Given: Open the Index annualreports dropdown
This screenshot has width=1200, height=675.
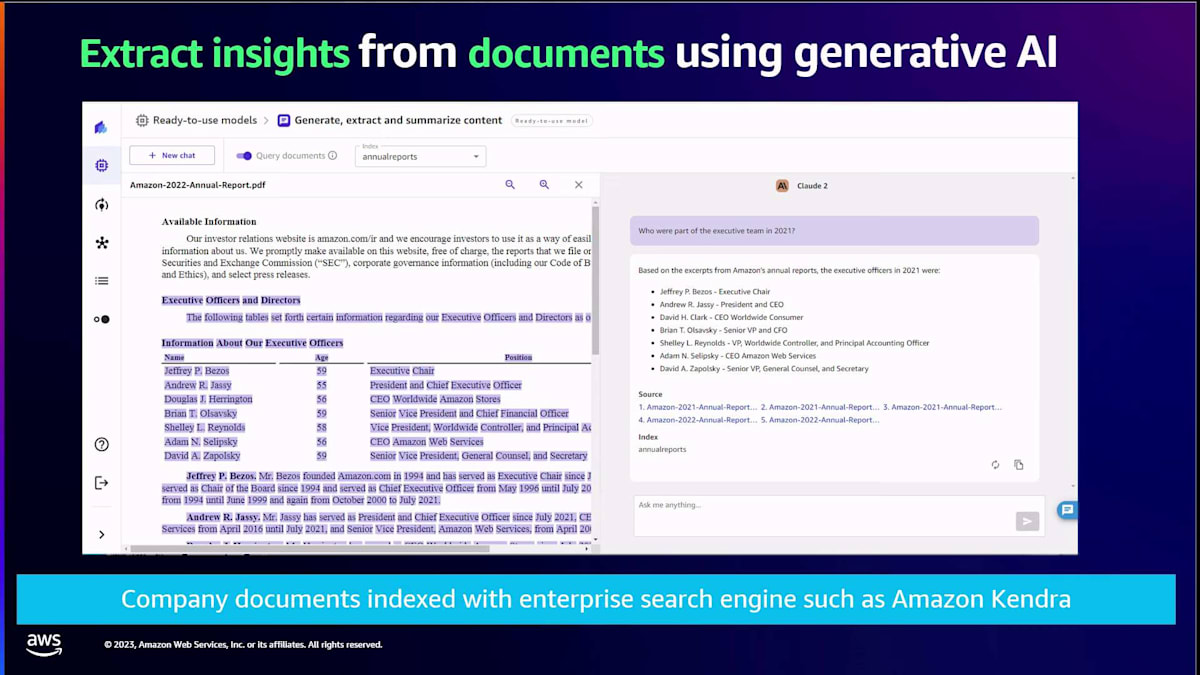Looking at the screenshot, I should pos(420,156).
